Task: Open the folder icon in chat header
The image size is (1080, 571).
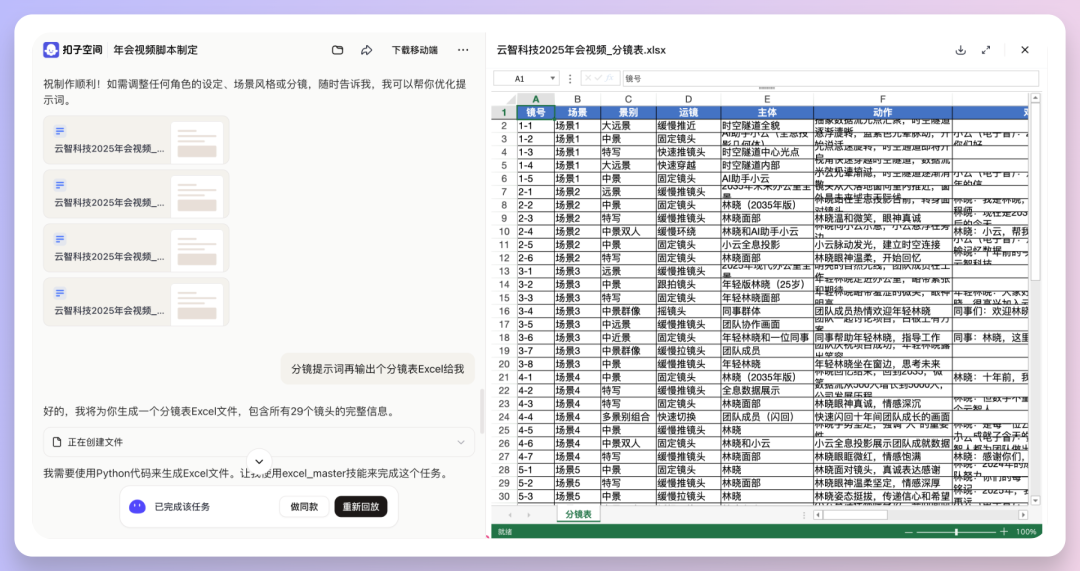Action: (338, 50)
